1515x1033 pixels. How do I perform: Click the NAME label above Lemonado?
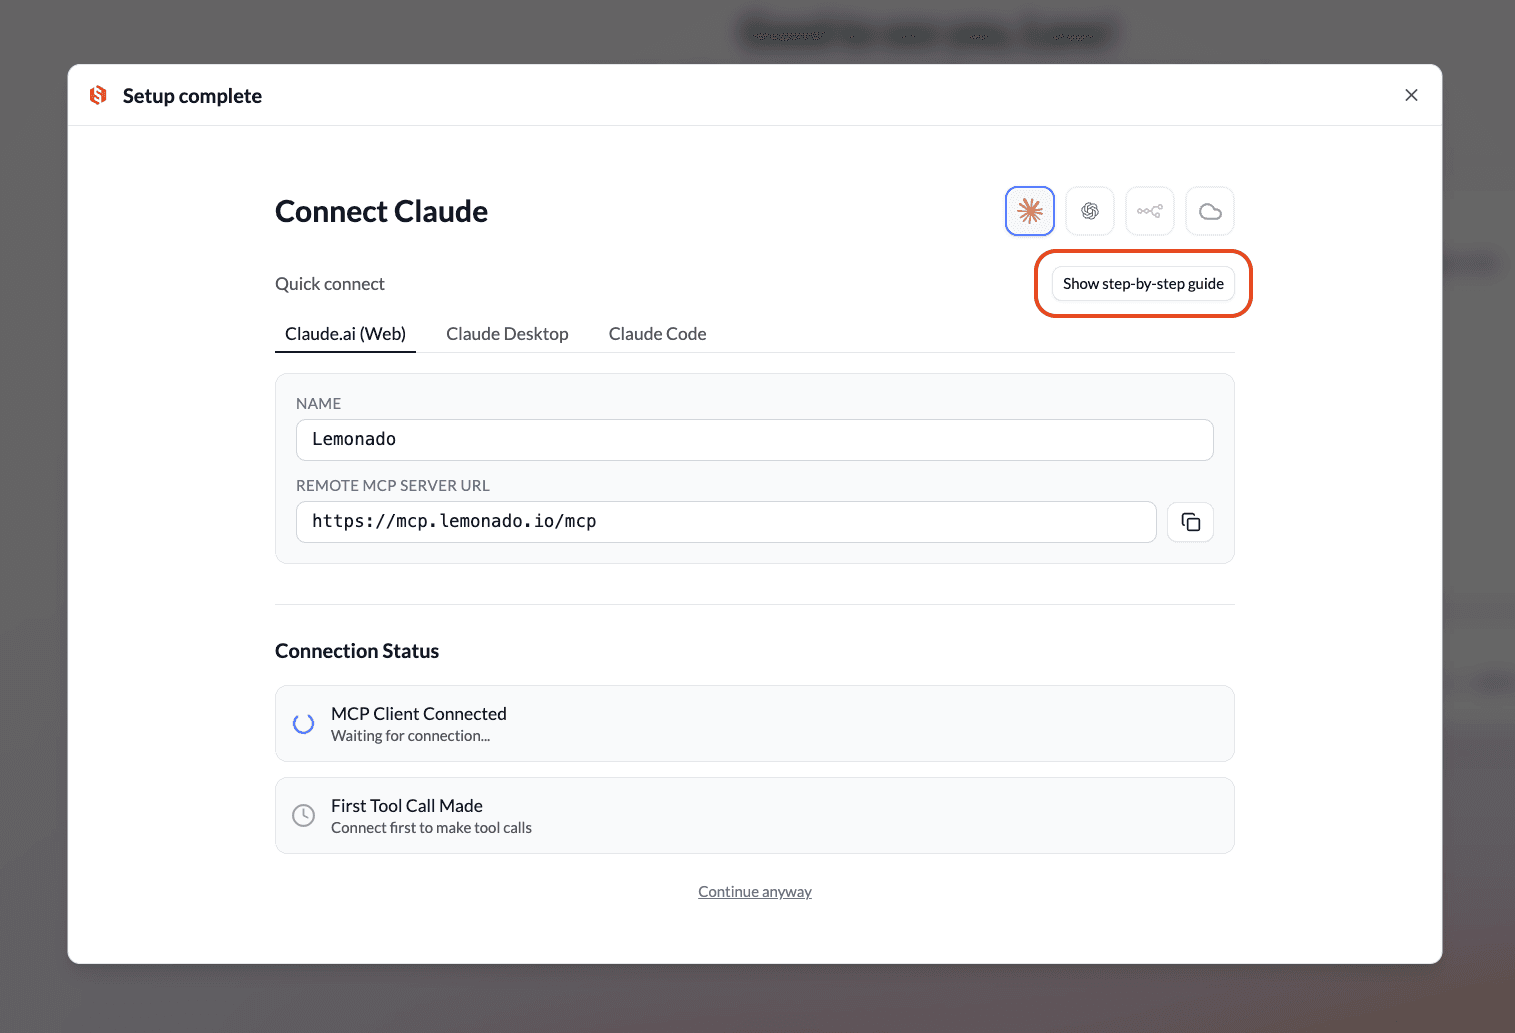(318, 404)
